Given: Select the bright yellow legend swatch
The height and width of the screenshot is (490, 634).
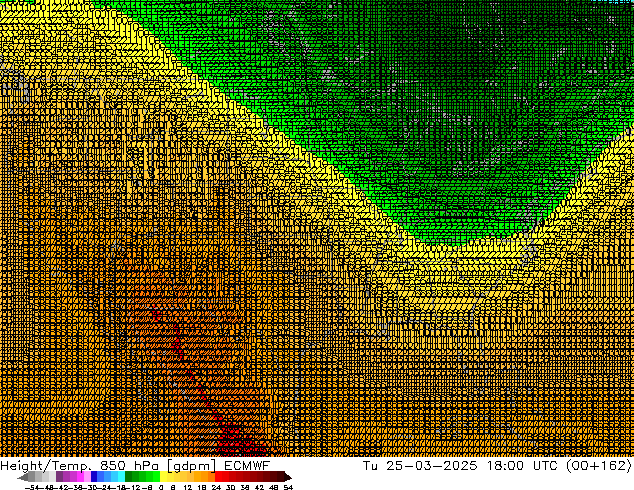Looking at the screenshot, I should (163, 477).
